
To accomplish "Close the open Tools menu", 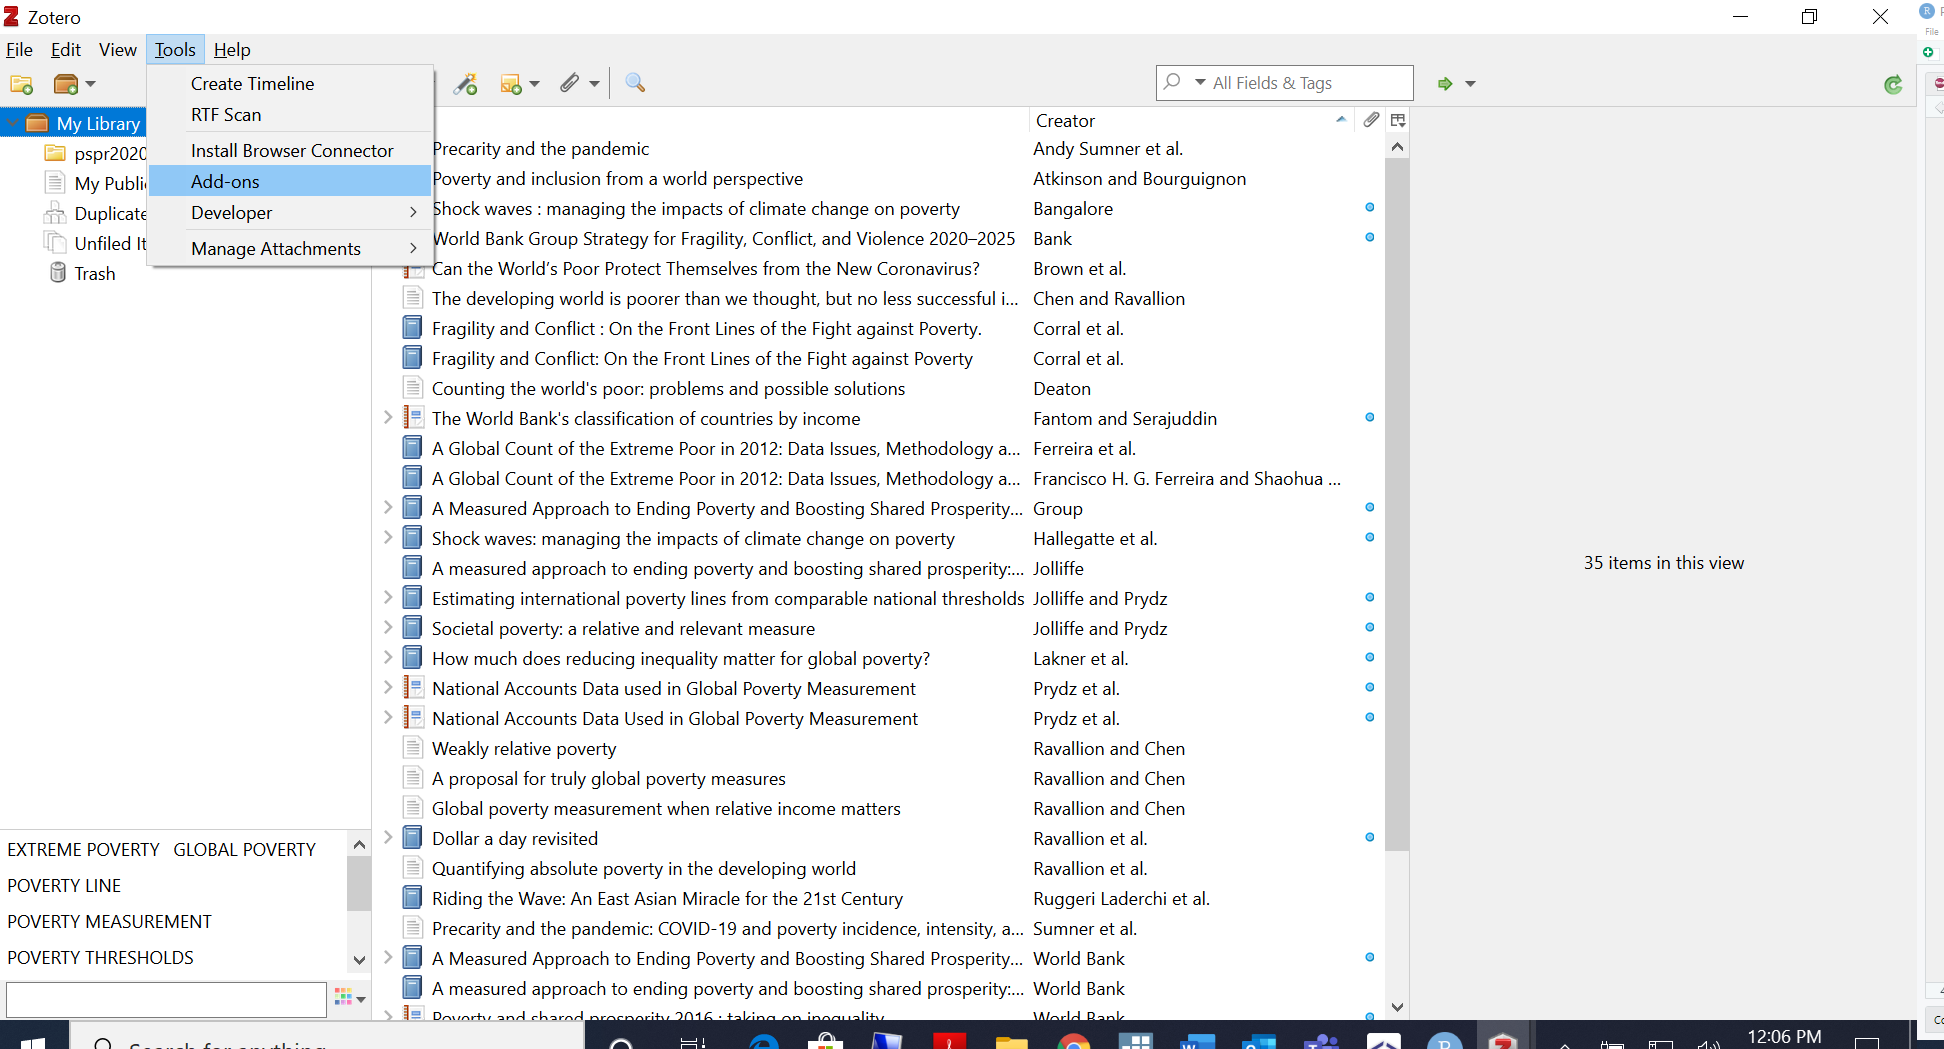I will click(175, 49).
